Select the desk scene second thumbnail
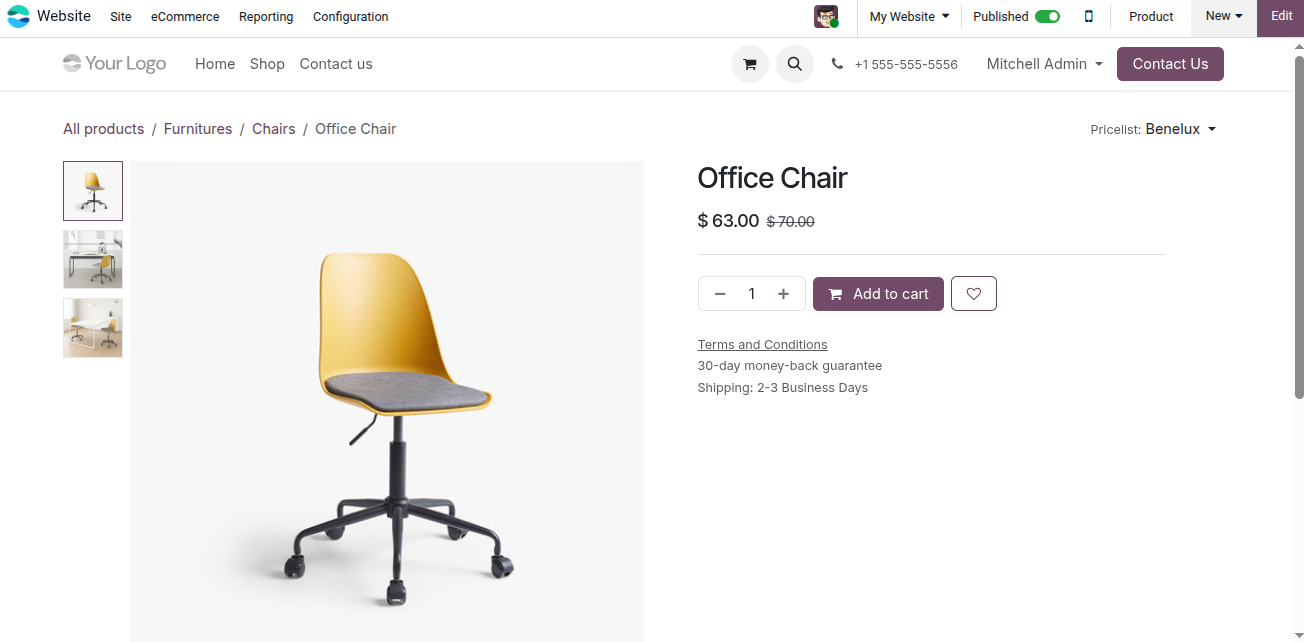 (93, 259)
